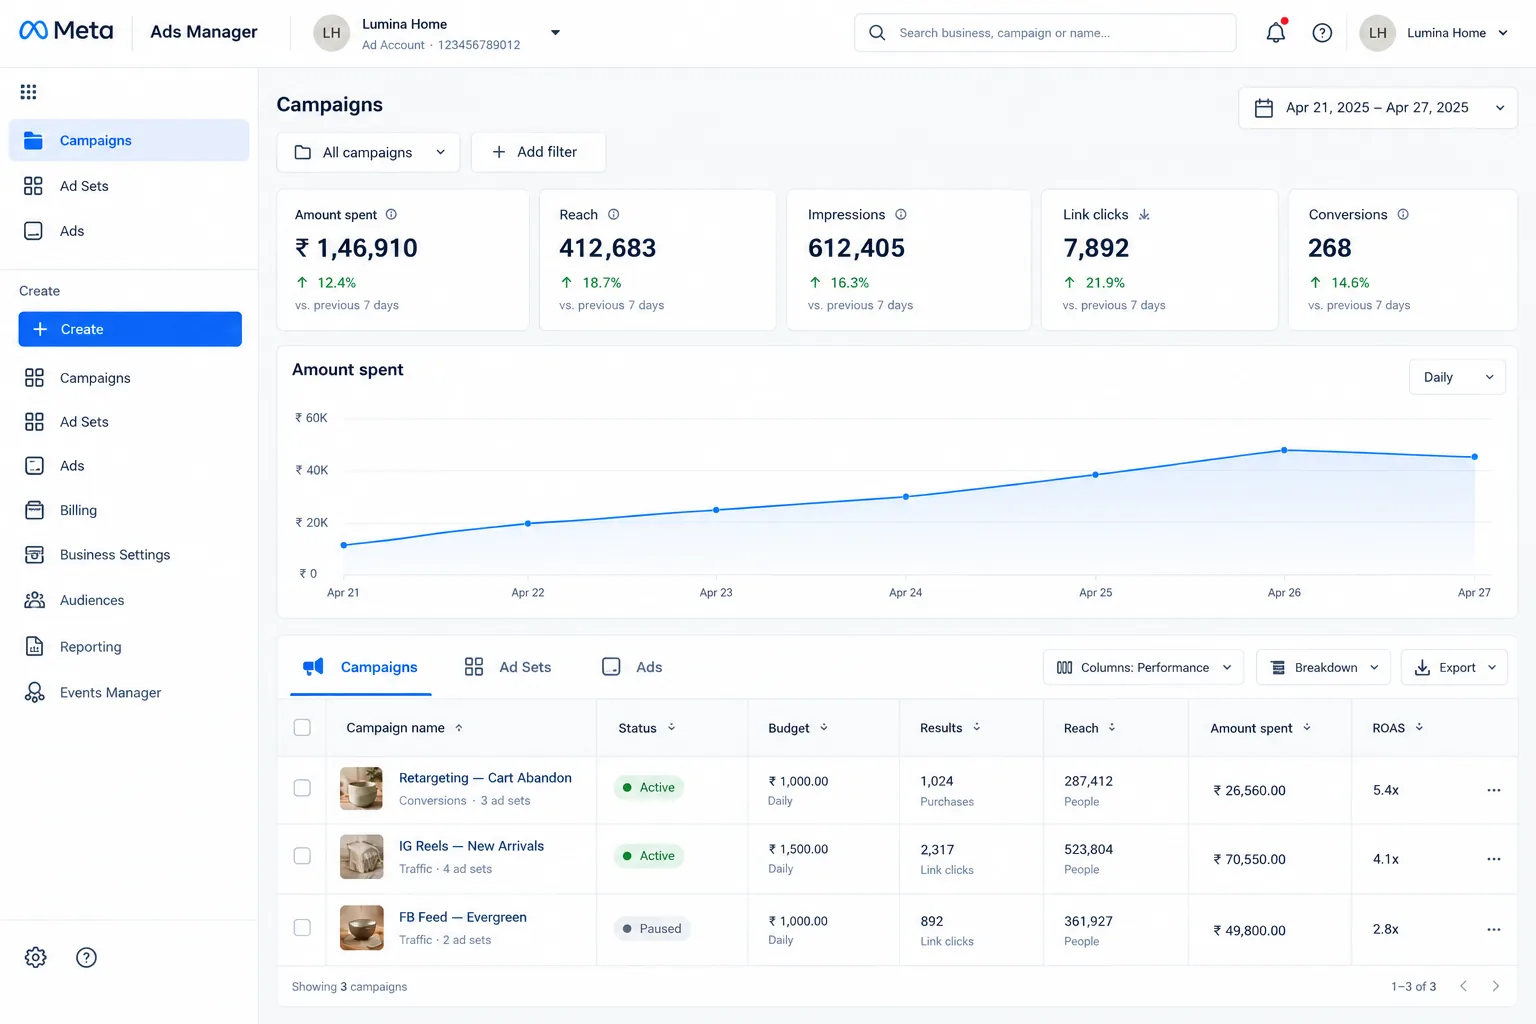Click info icon beside Impressions
This screenshot has height=1024, width=1536.
point(901,214)
